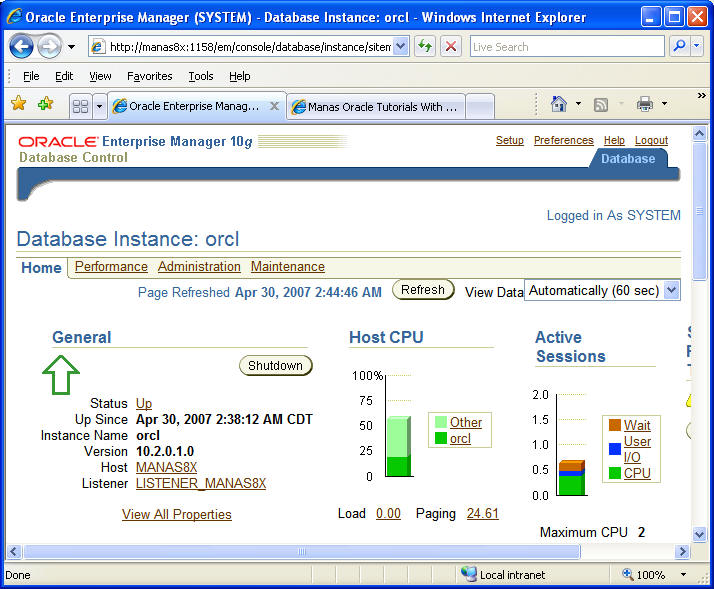The width and height of the screenshot is (714, 589).
Task: Click the Load value 0.00 link
Action: (388, 513)
